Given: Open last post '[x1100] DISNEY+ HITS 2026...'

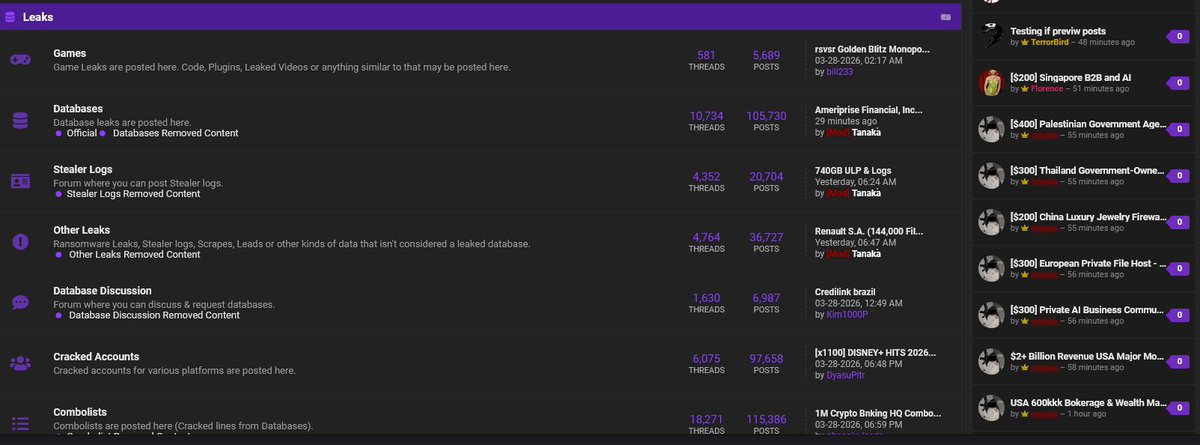Looking at the screenshot, I should pyautogui.click(x=876, y=352).
